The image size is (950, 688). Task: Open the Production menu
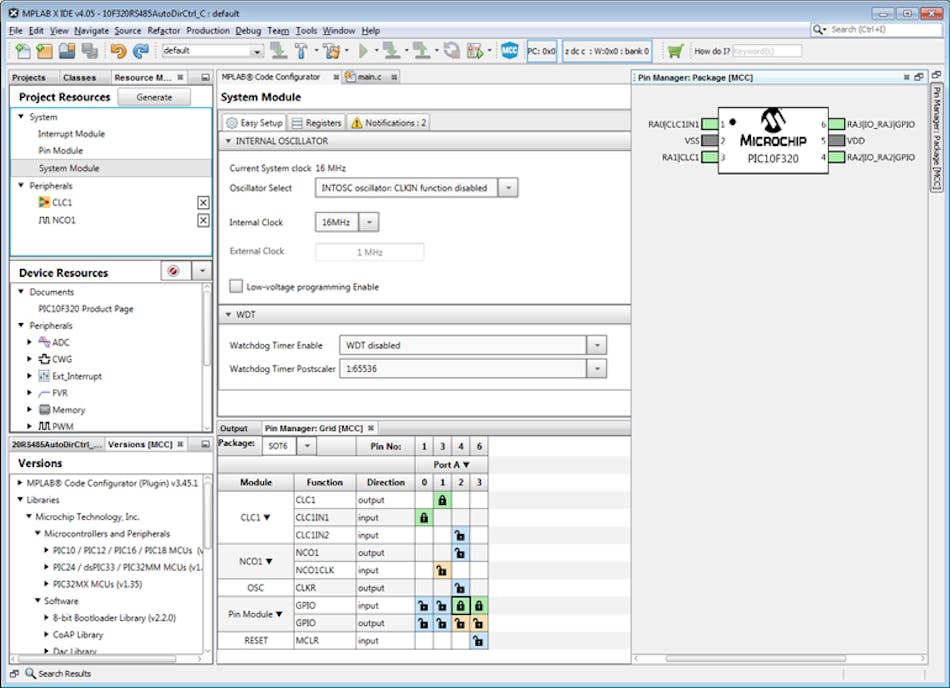206,31
